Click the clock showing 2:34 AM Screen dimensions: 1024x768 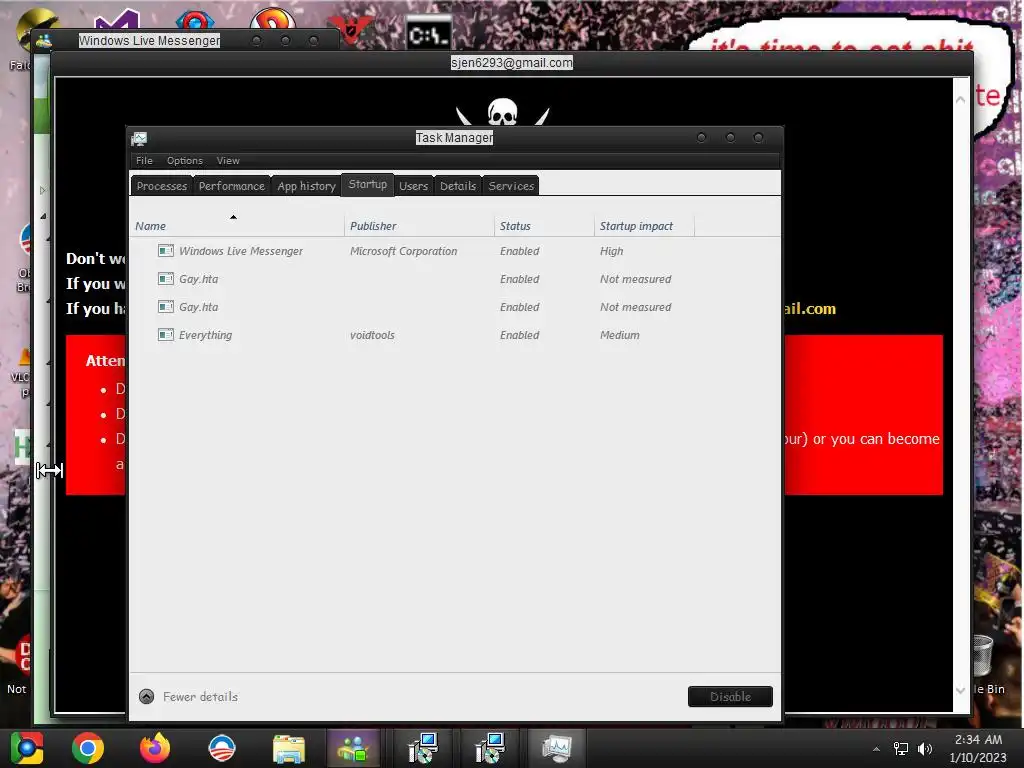[x=978, y=740]
